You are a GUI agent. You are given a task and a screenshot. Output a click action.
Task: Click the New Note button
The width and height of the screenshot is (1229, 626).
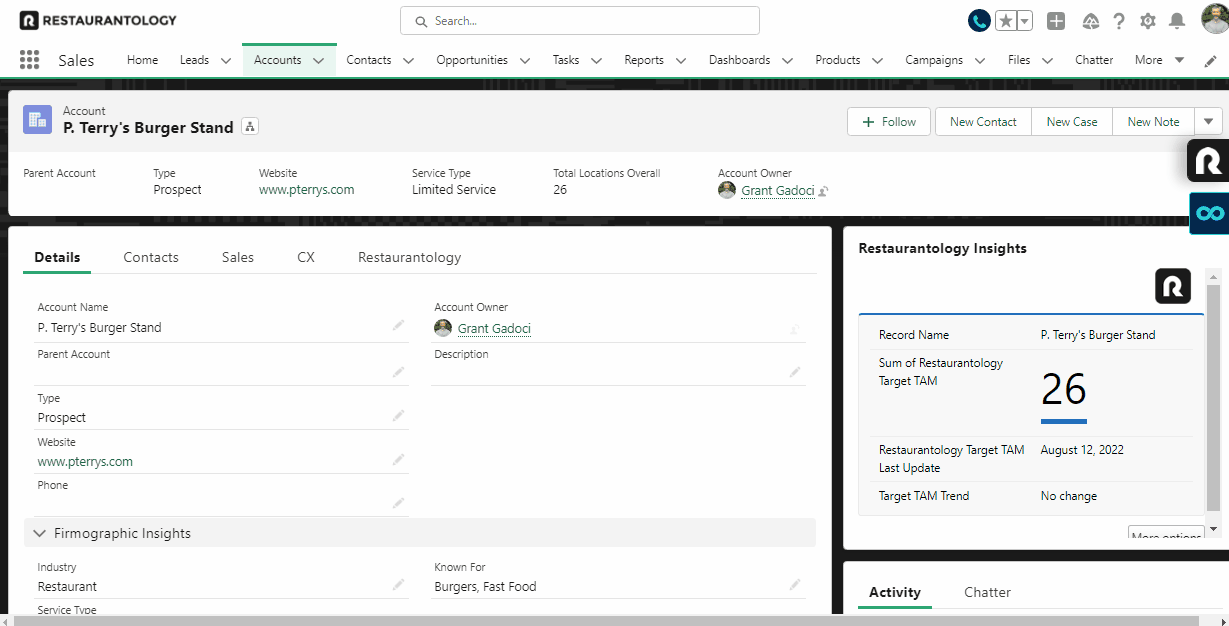[x=1153, y=121]
